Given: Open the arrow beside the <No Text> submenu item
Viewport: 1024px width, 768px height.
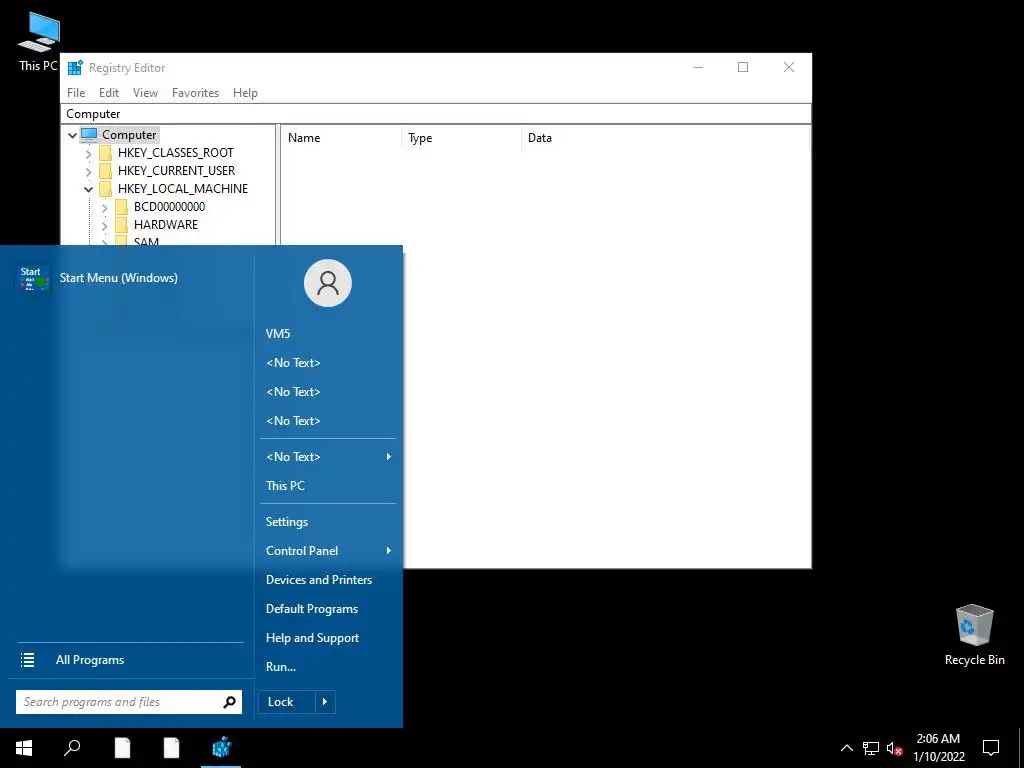Looking at the screenshot, I should coord(389,456).
